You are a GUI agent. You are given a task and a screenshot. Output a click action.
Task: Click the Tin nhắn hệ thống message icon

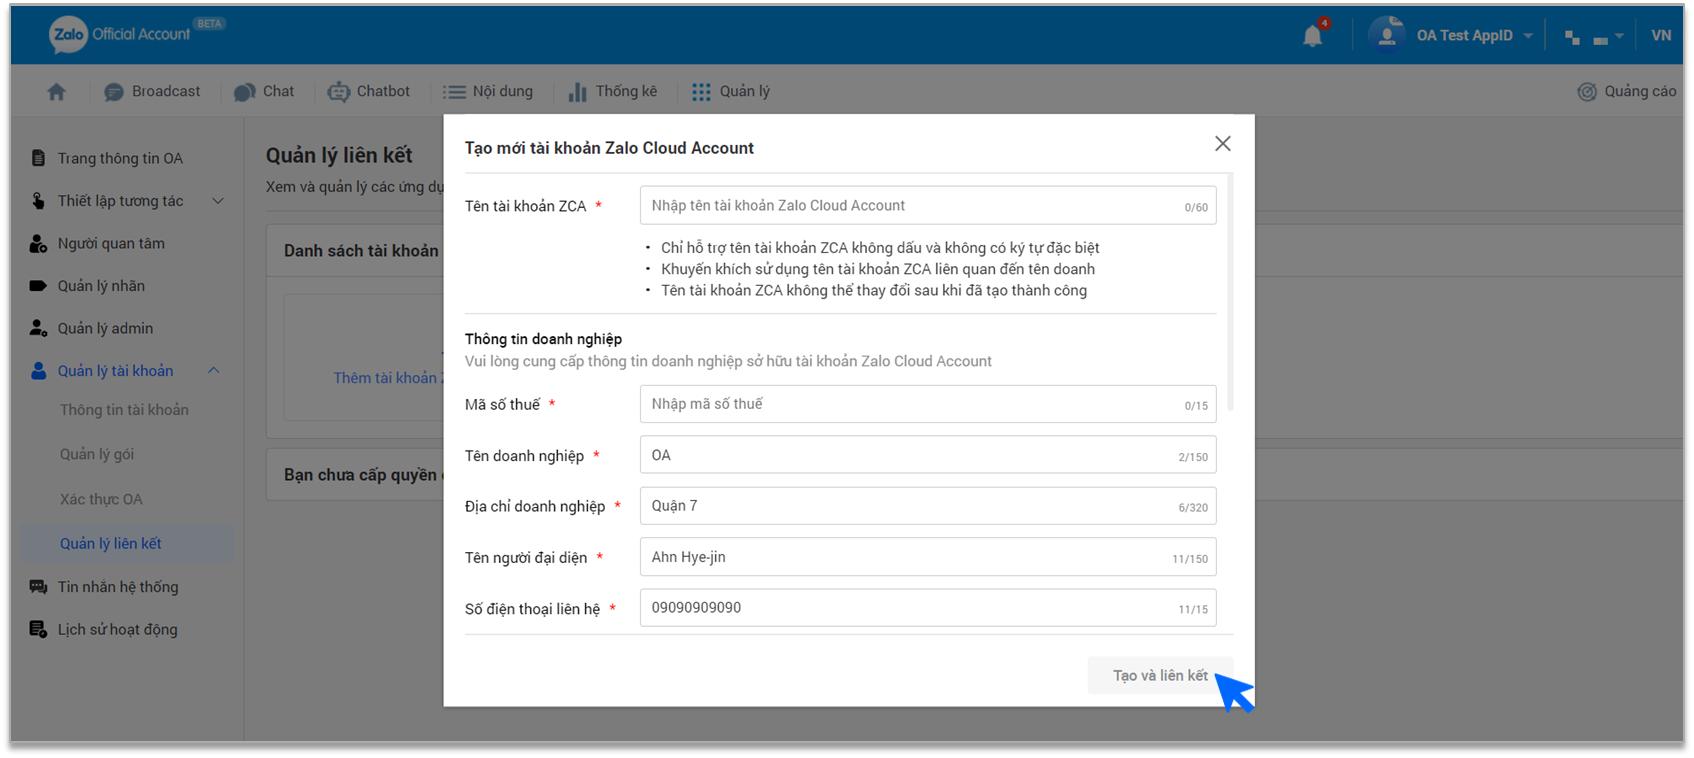point(38,587)
